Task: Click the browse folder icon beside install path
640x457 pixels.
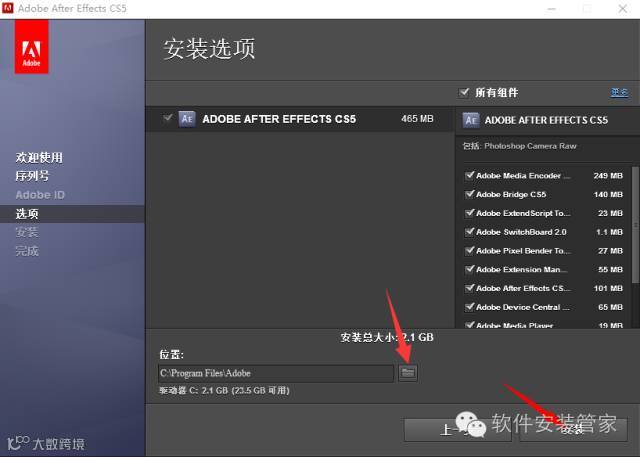Action: 408,373
